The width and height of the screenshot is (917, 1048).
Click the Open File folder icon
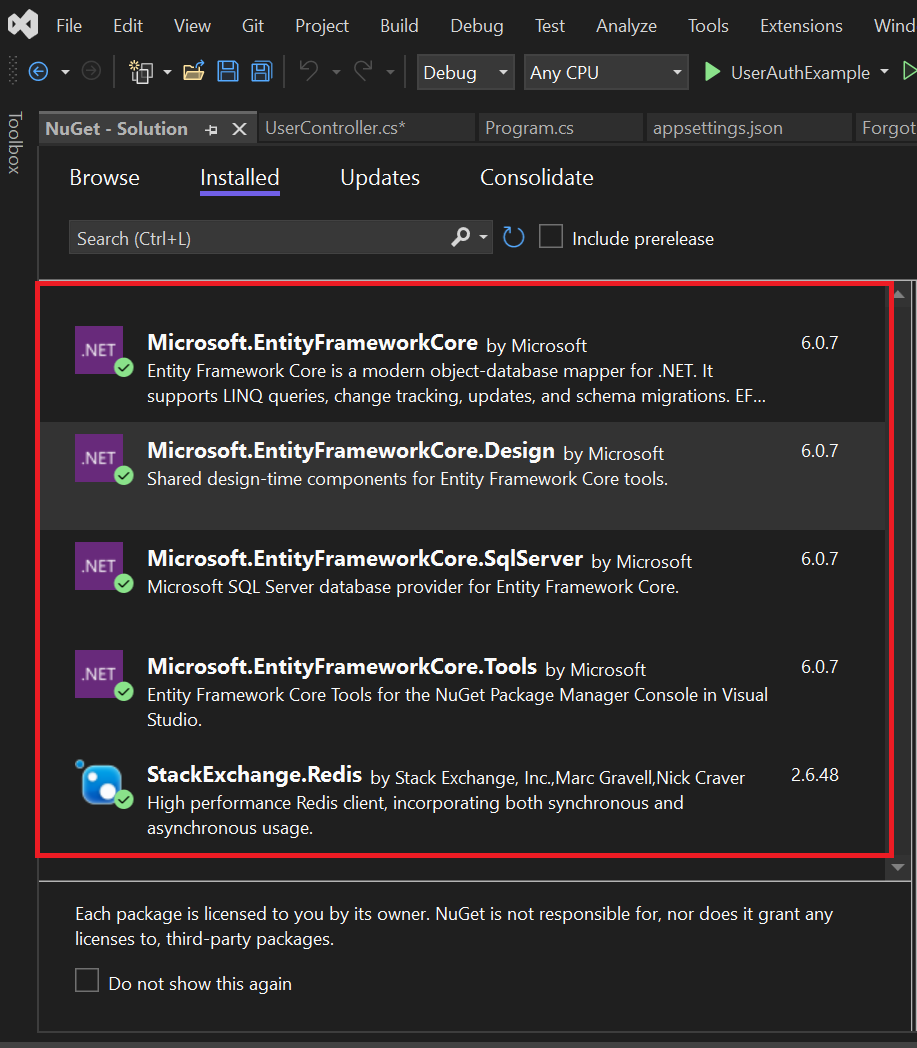coord(194,72)
